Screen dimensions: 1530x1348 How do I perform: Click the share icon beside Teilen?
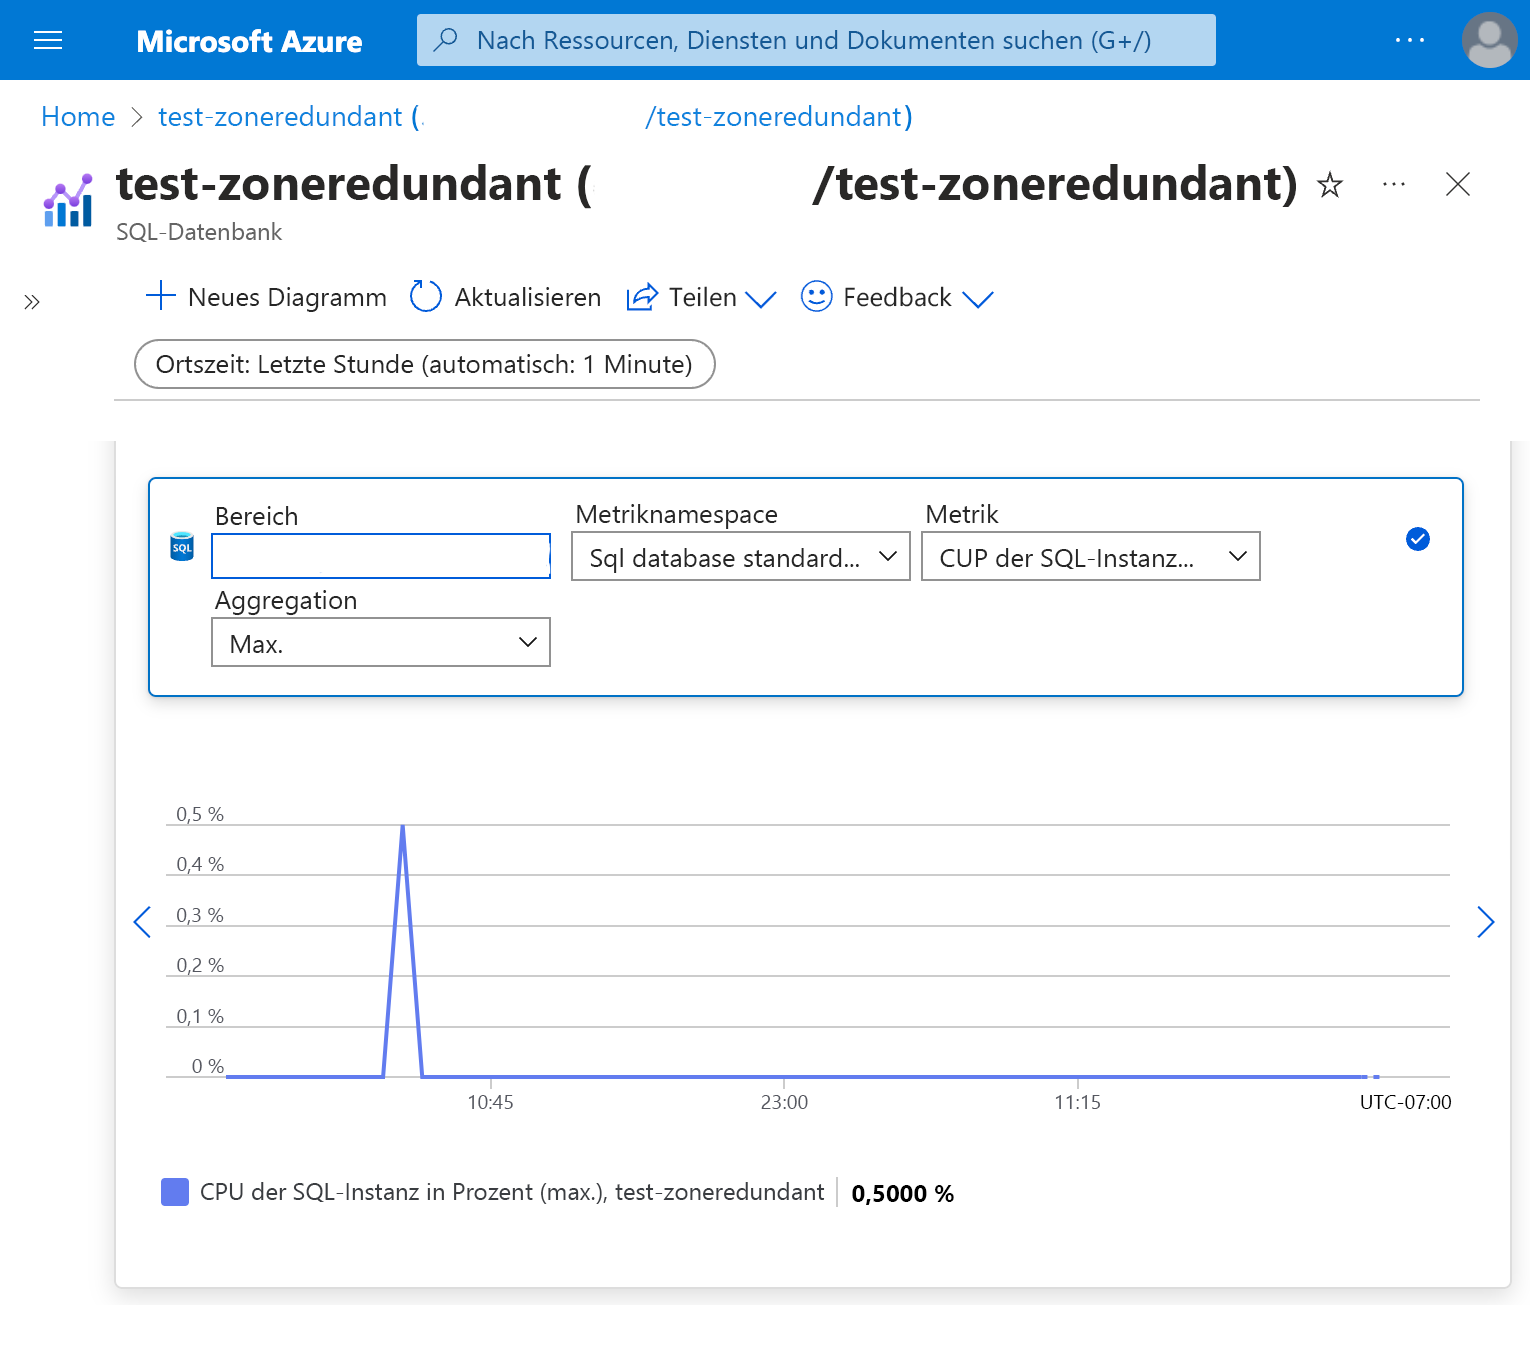pyautogui.click(x=641, y=296)
